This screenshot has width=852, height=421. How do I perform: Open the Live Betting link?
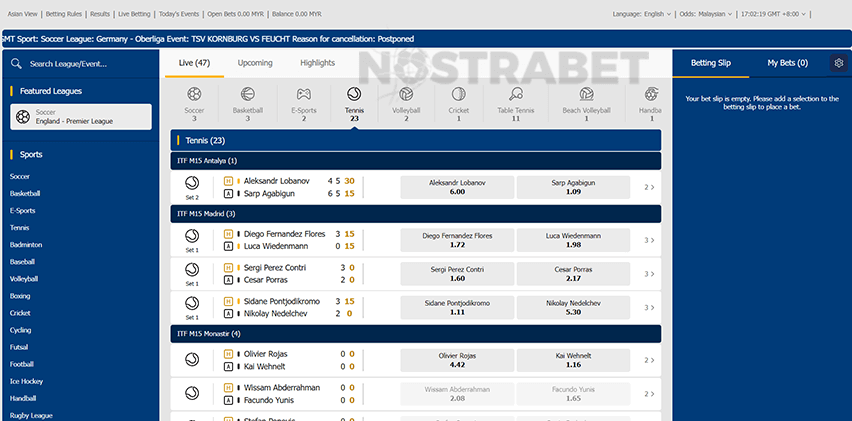click(135, 14)
